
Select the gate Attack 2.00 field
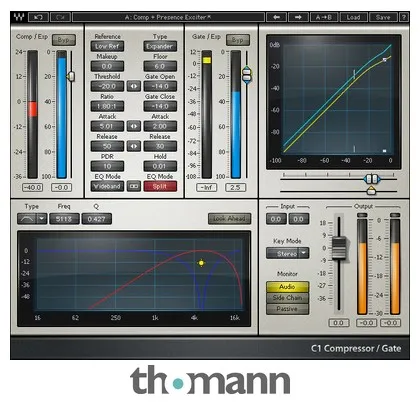(160, 126)
